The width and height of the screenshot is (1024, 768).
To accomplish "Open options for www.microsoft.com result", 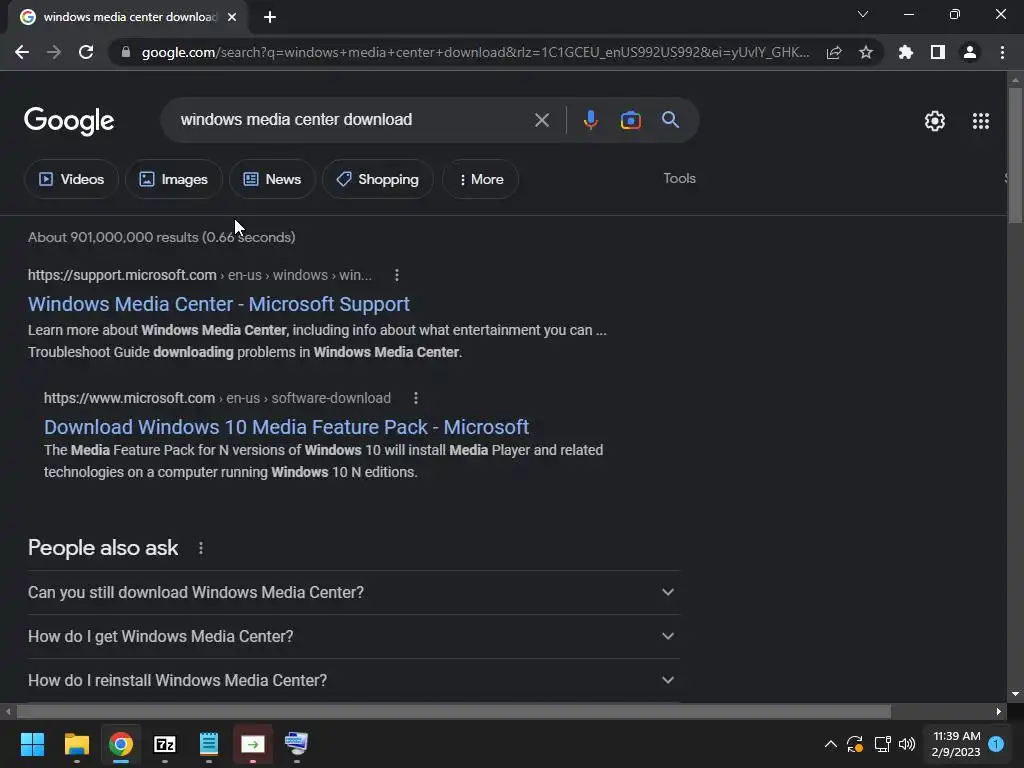I will click(415, 398).
